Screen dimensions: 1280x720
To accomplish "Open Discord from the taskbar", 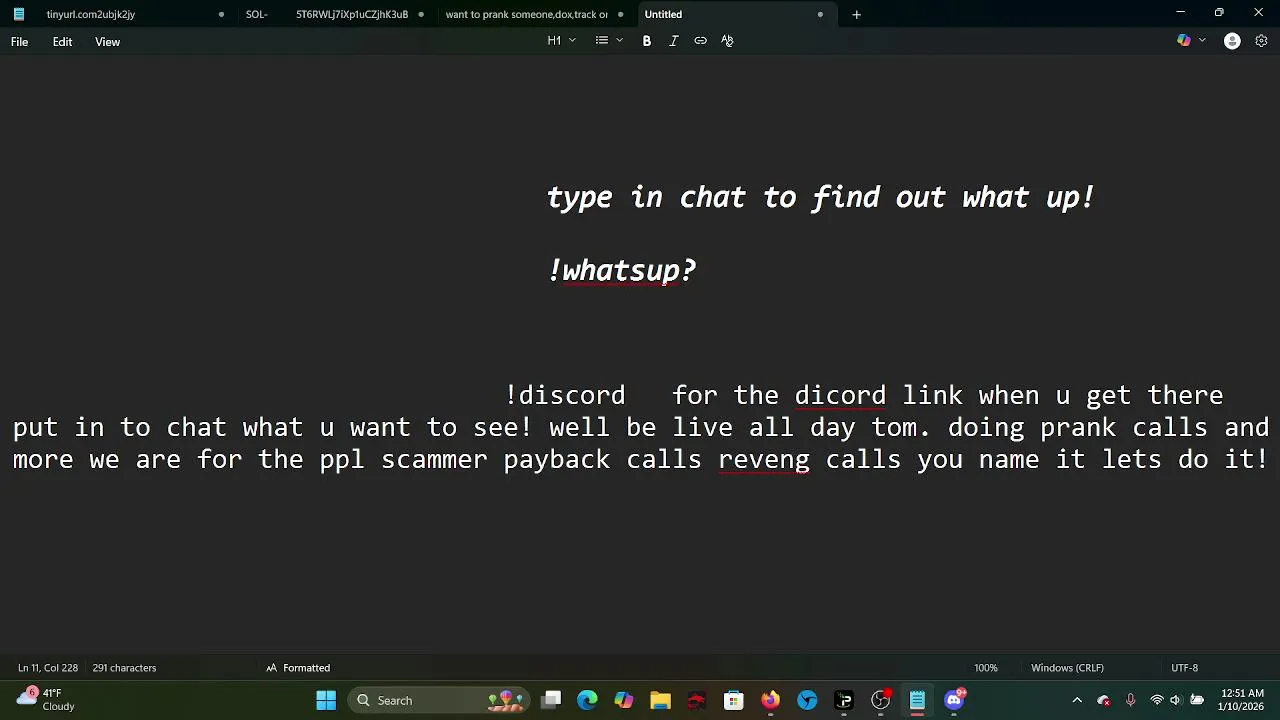I will click(x=954, y=700).
